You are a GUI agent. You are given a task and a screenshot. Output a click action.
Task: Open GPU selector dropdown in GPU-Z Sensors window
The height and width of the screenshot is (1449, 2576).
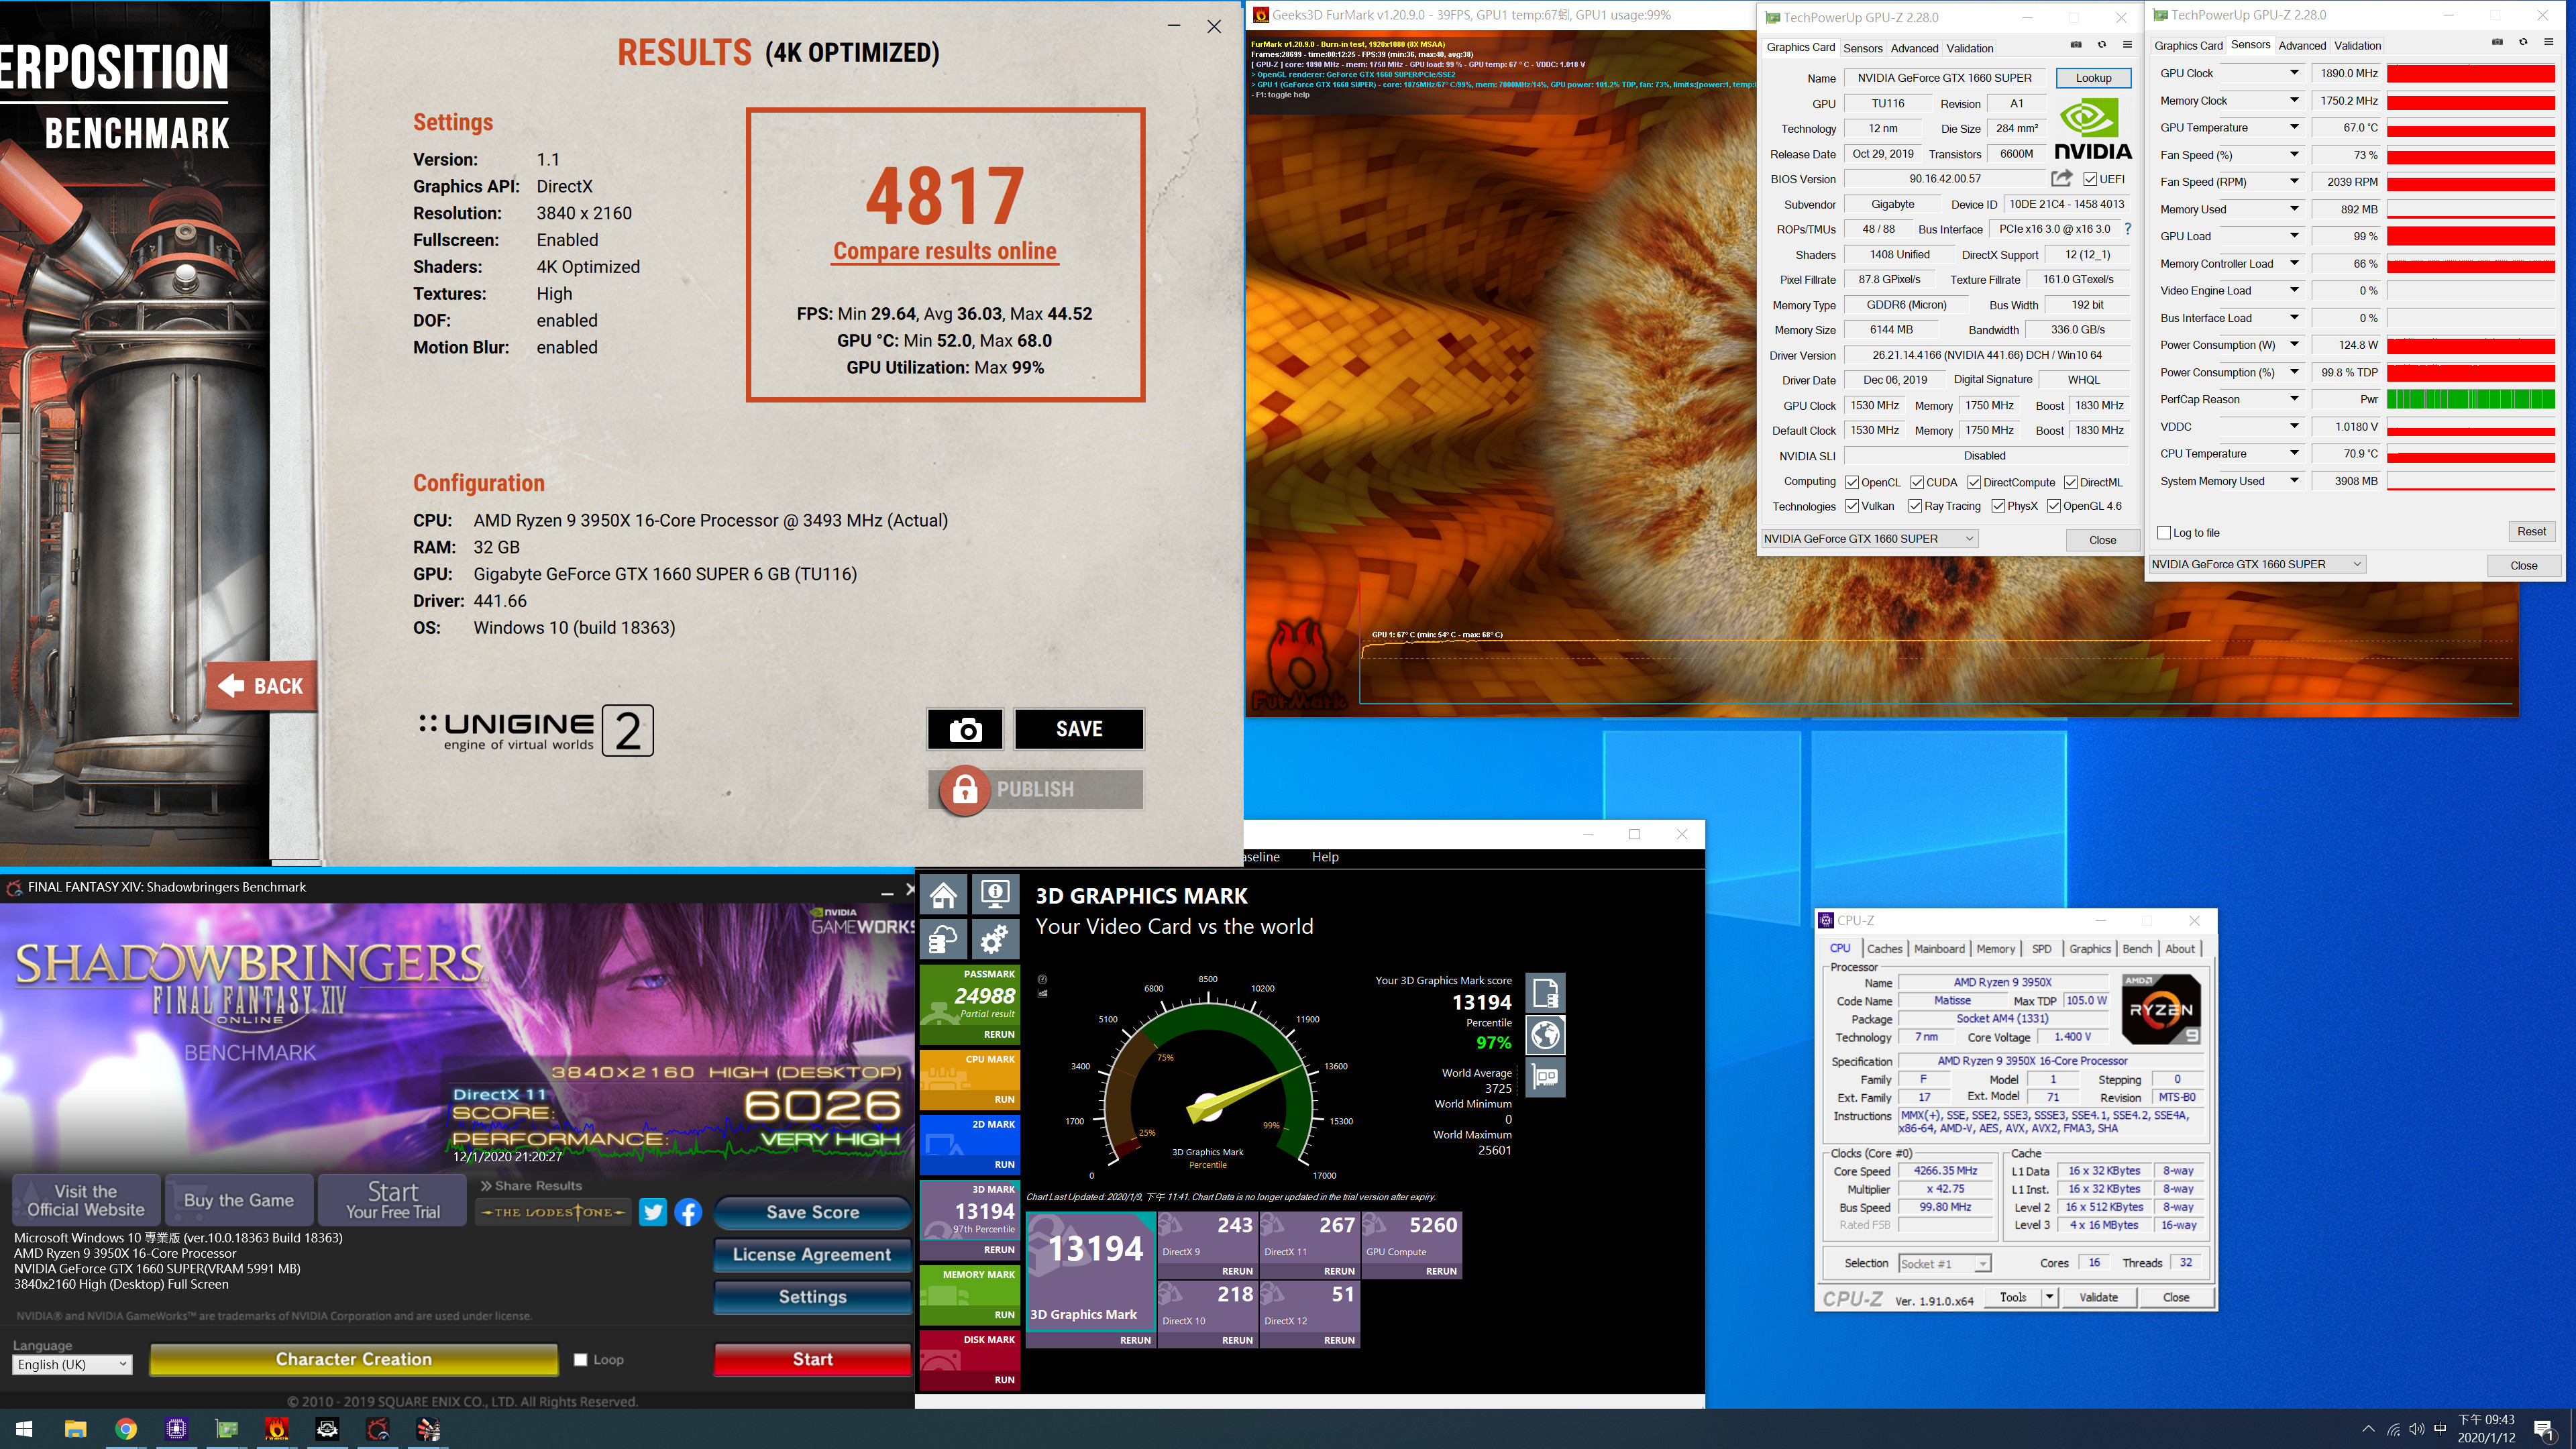(x=2257, y=564)
